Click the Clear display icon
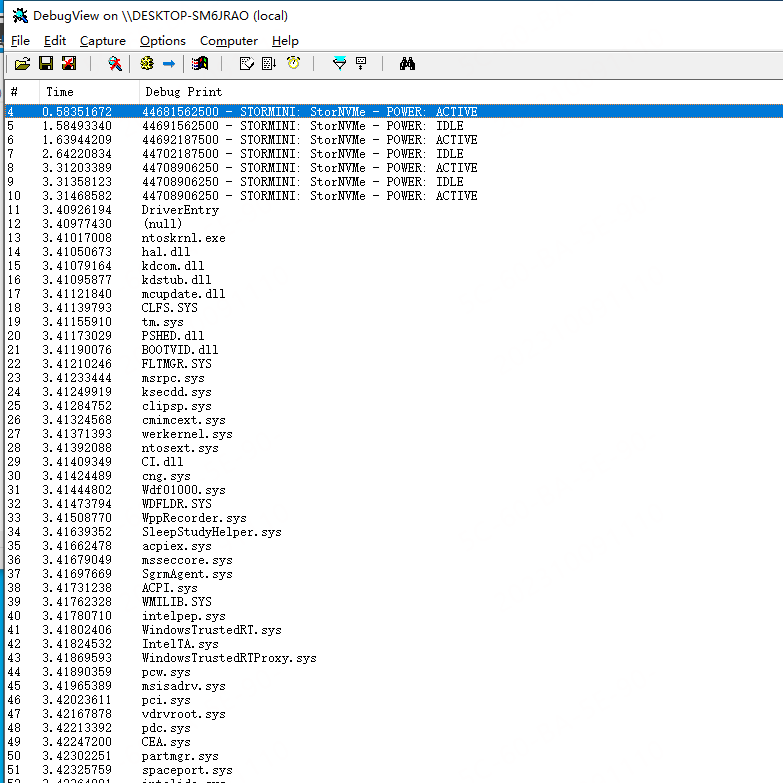The width and height of the screenshot is (783, 783). (246, 64)
